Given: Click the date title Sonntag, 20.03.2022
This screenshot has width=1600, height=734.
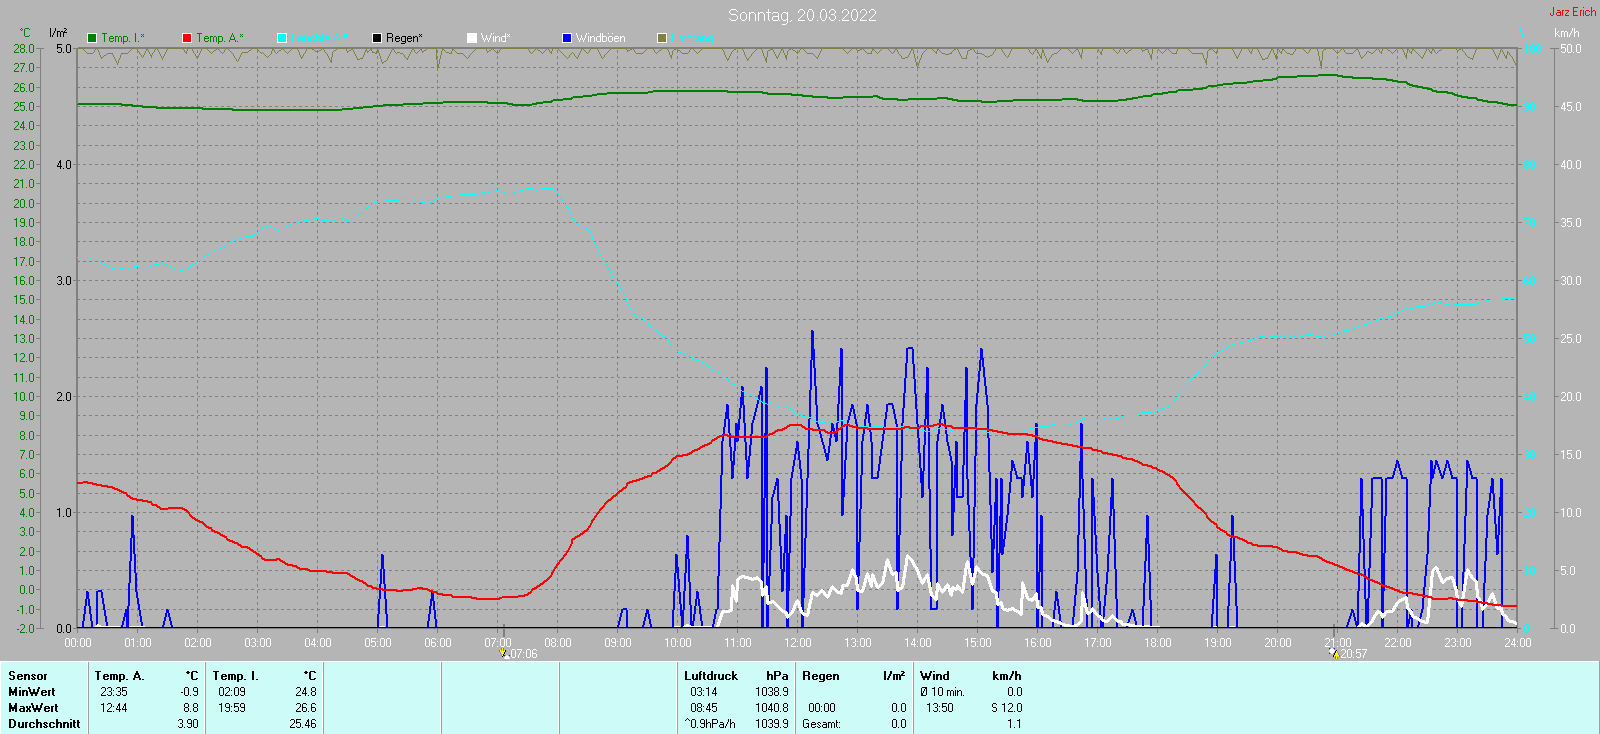Looking at the screenshot, I should coord(802,15).
